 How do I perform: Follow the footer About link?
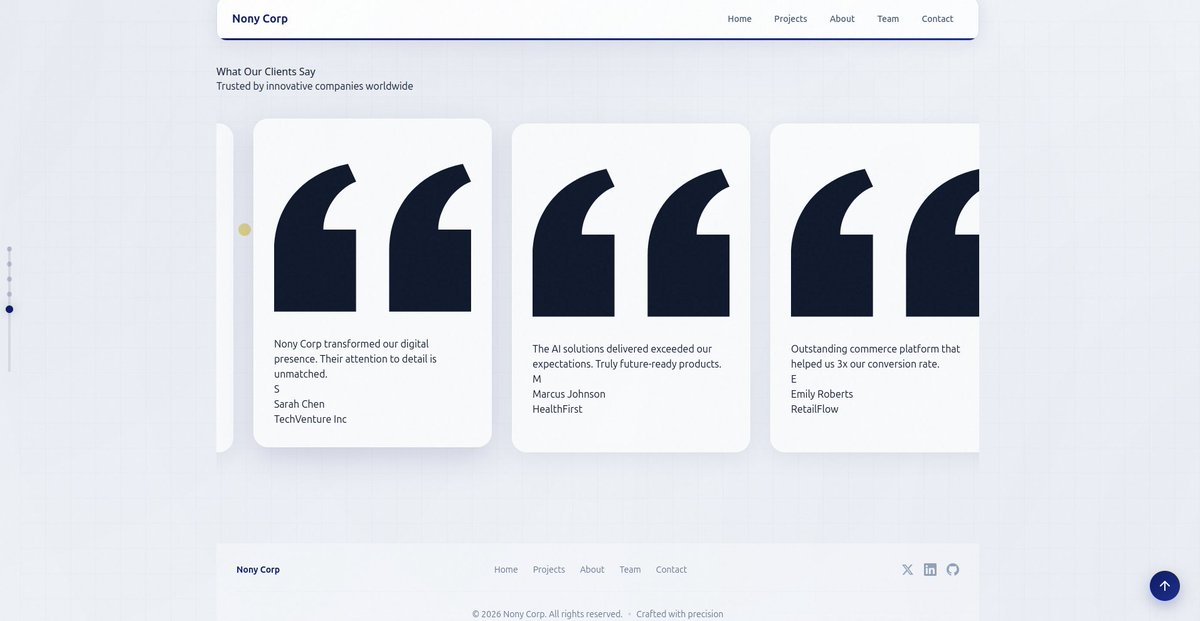coord(592,570)
